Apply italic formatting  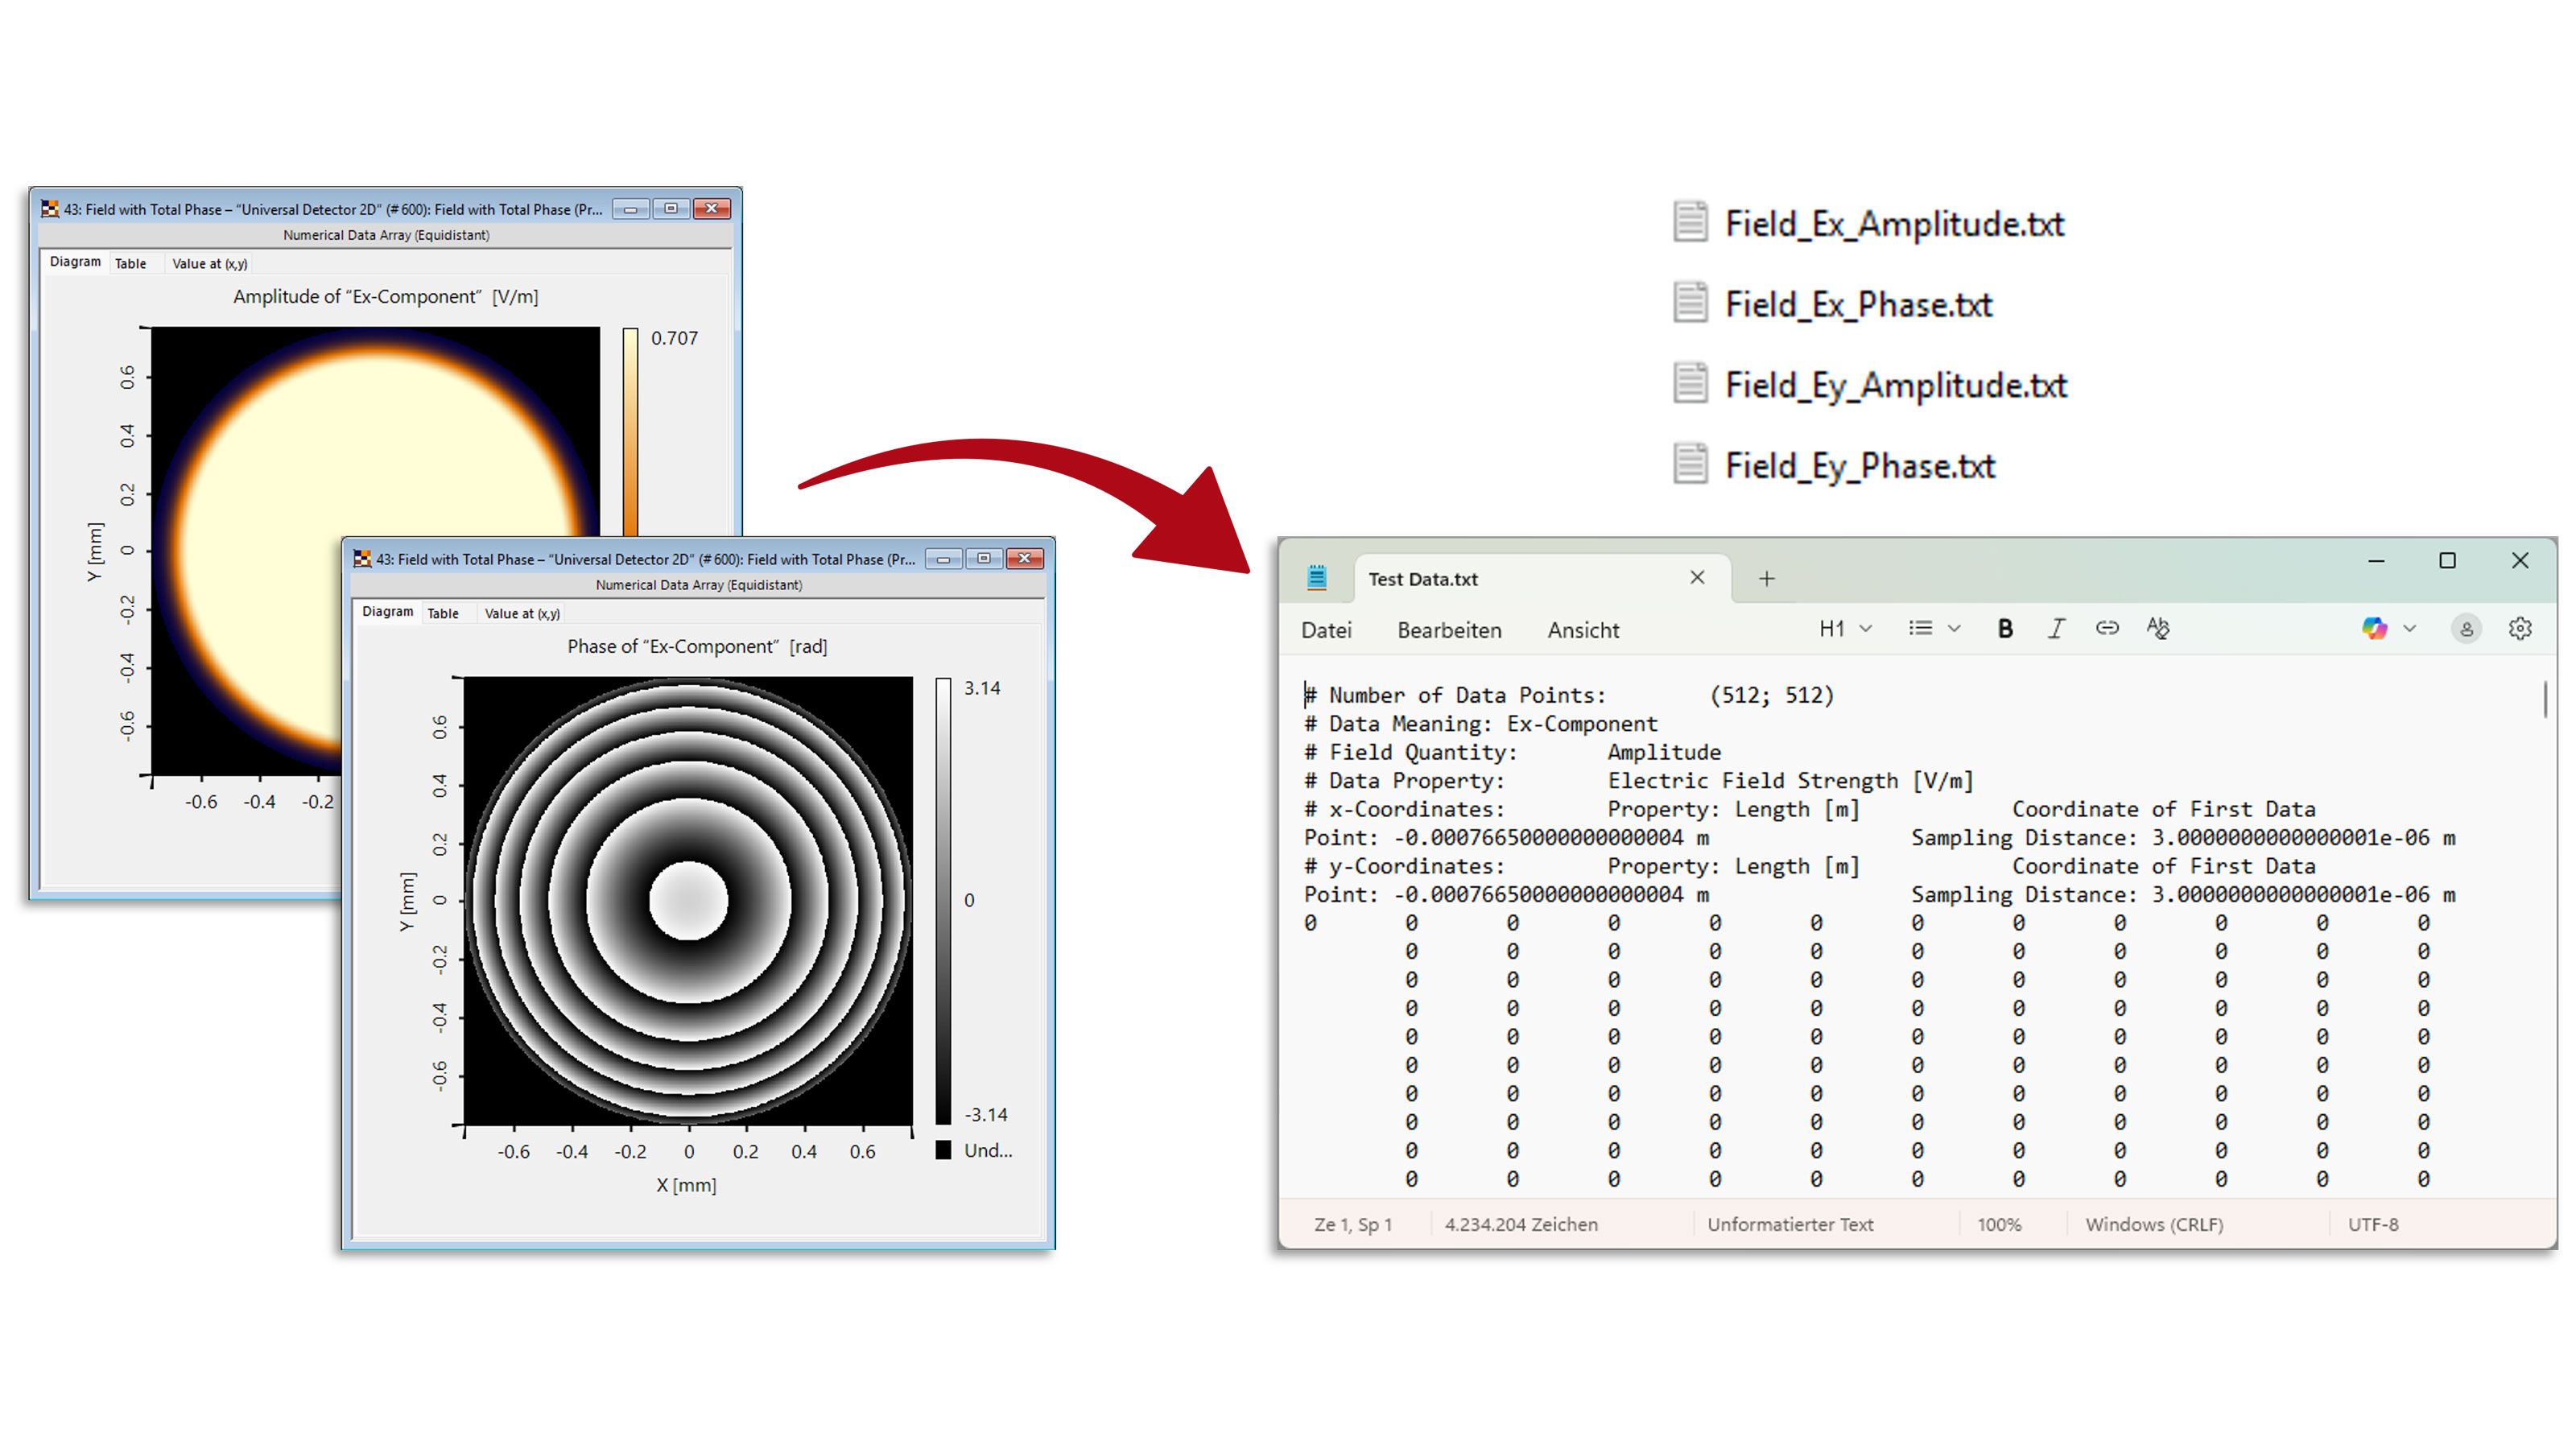pyautogui.click(x=2057, y=628)
